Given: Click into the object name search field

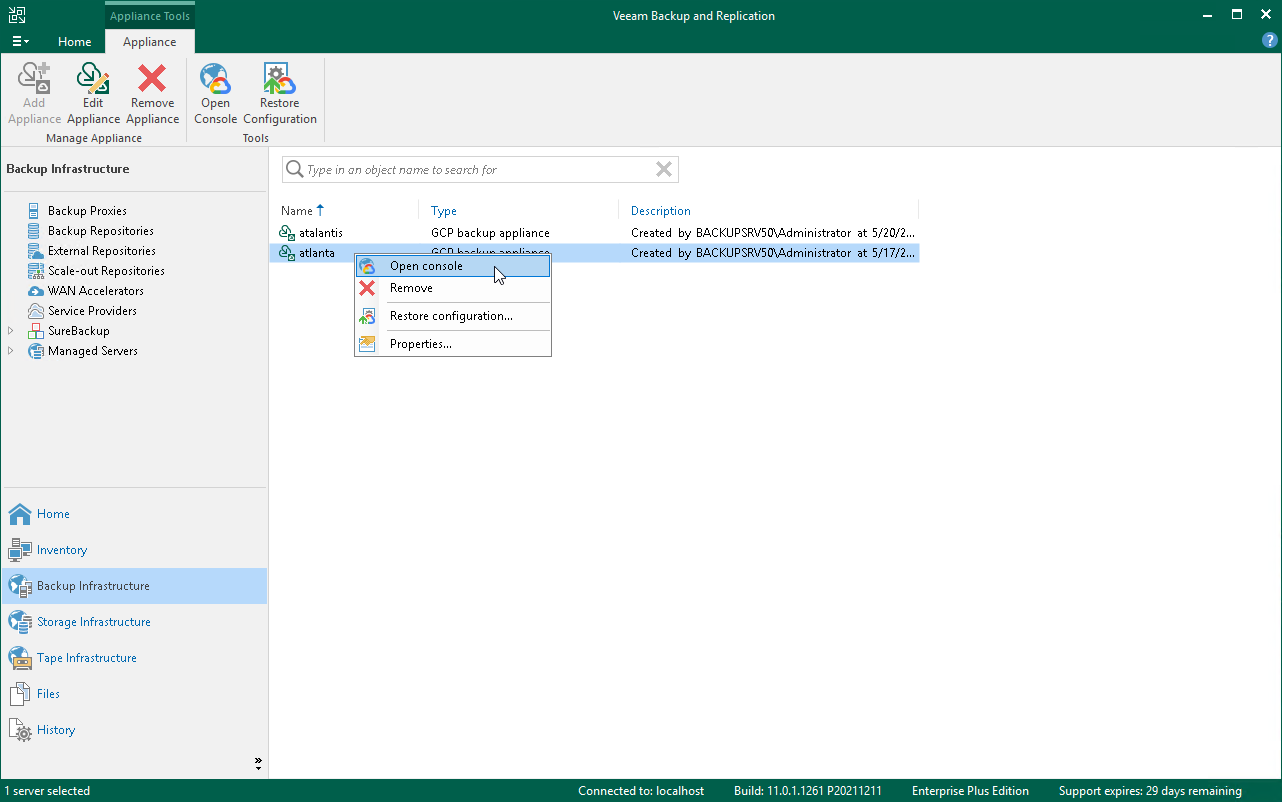Looking at the screenshot, I should tap(480, 170).
